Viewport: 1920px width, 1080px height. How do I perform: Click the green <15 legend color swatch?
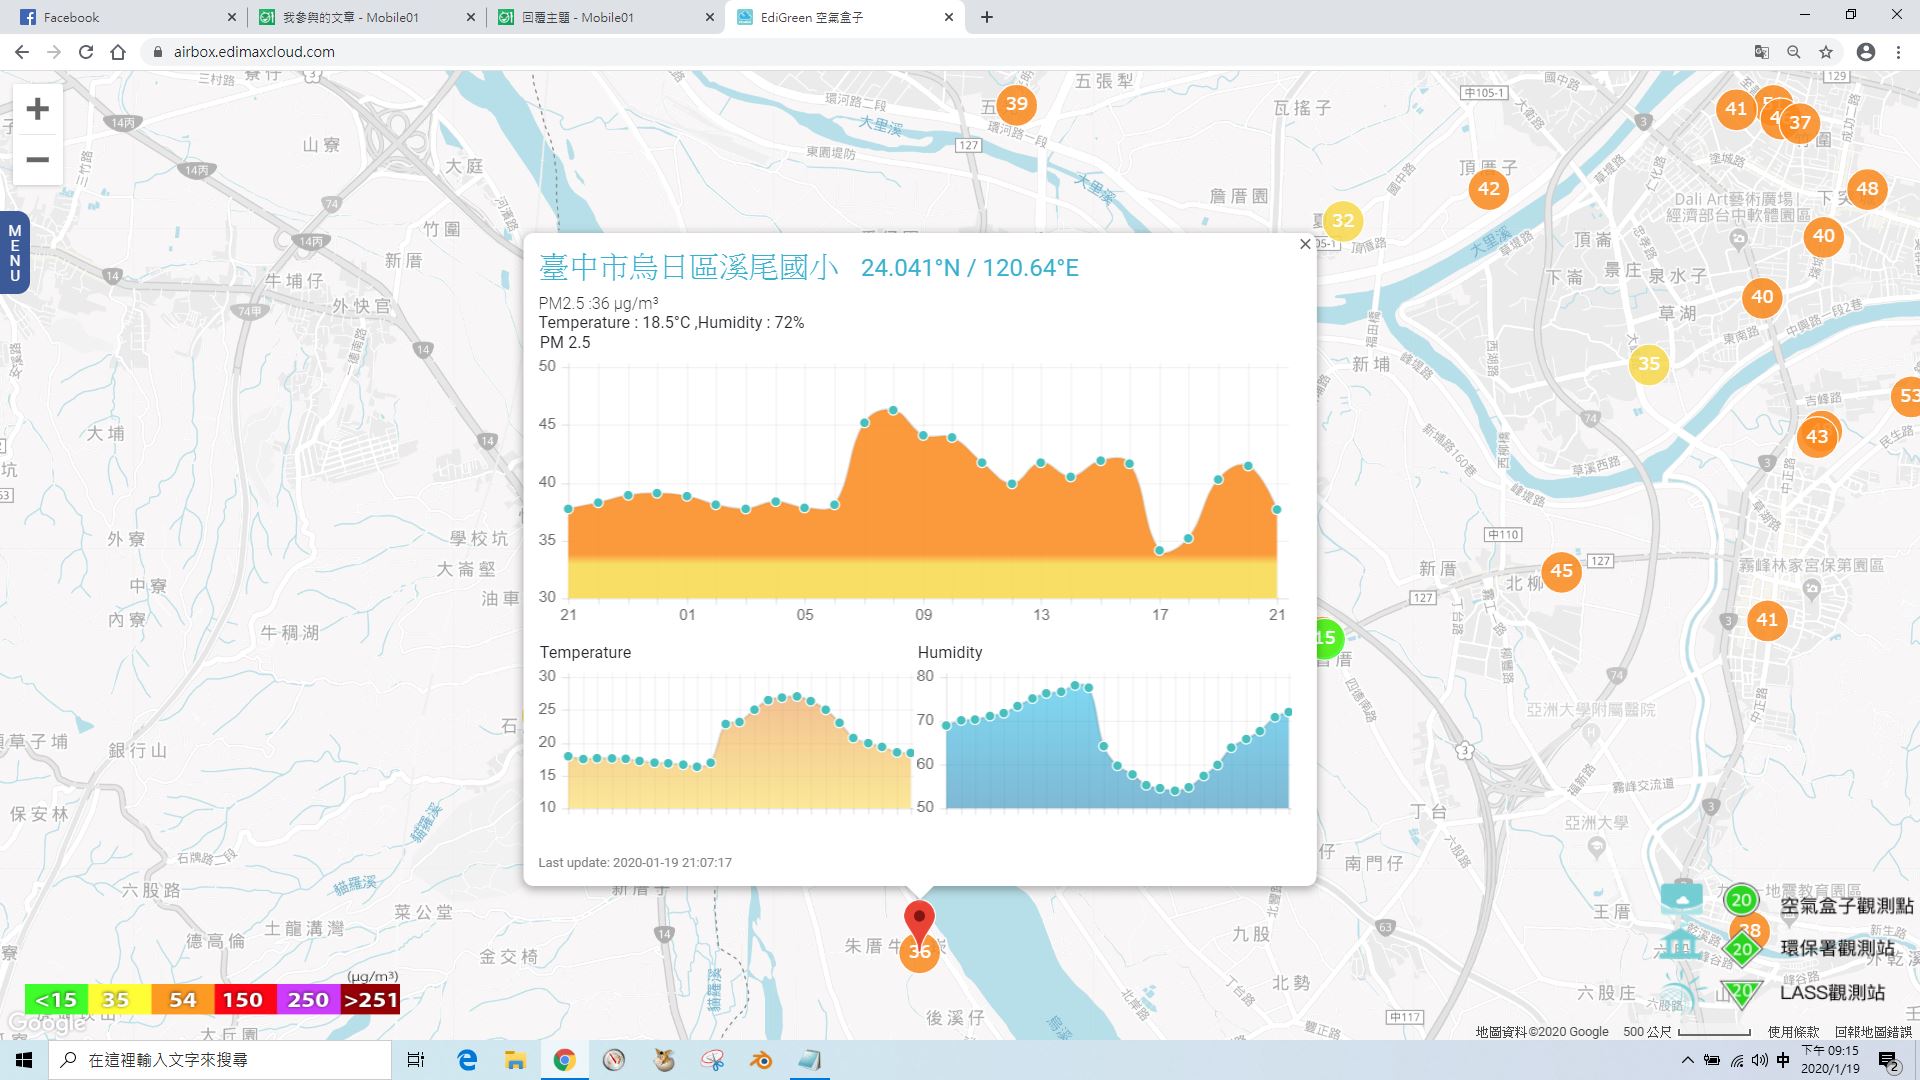click(x=56, y=999)
